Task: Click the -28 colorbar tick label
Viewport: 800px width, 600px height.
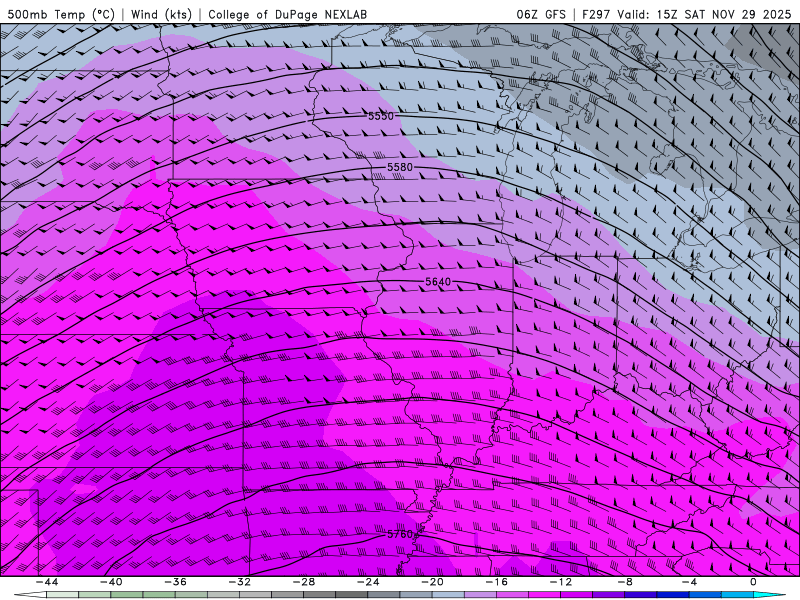Action: [x=304, y=582]
